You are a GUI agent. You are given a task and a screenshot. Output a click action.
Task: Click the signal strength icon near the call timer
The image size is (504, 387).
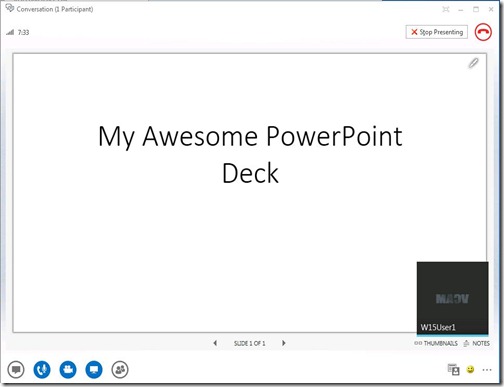coord(10,32)
